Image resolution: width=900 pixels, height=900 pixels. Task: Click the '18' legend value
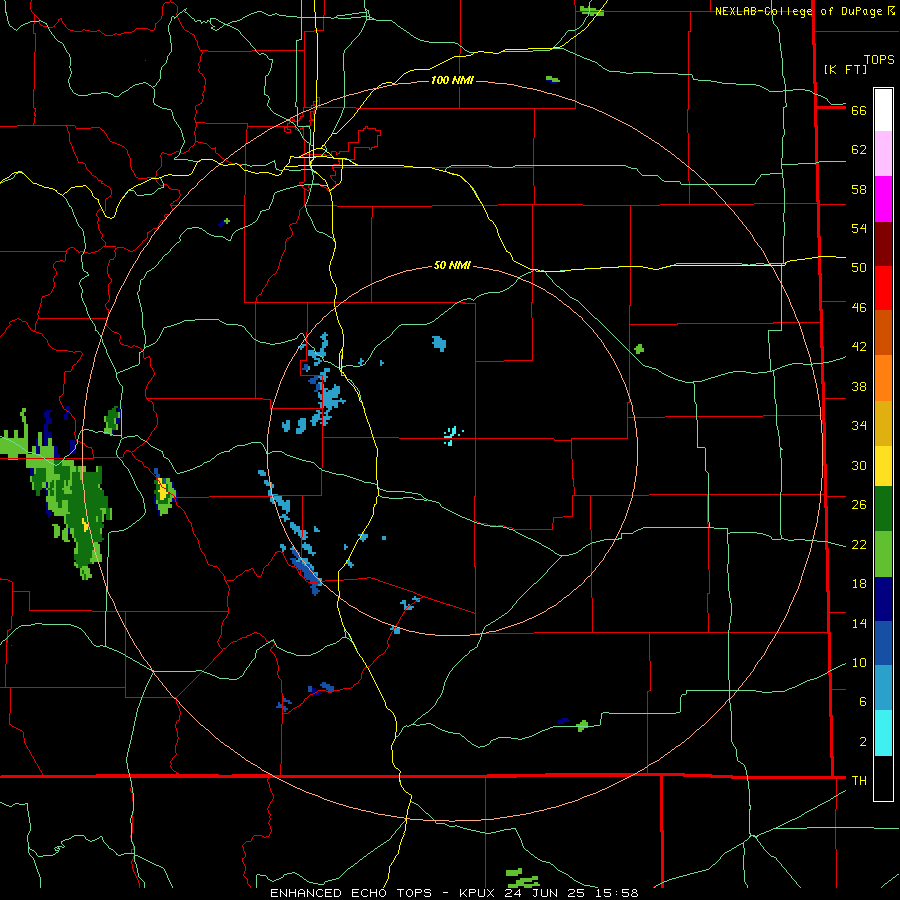click(859, 584)
